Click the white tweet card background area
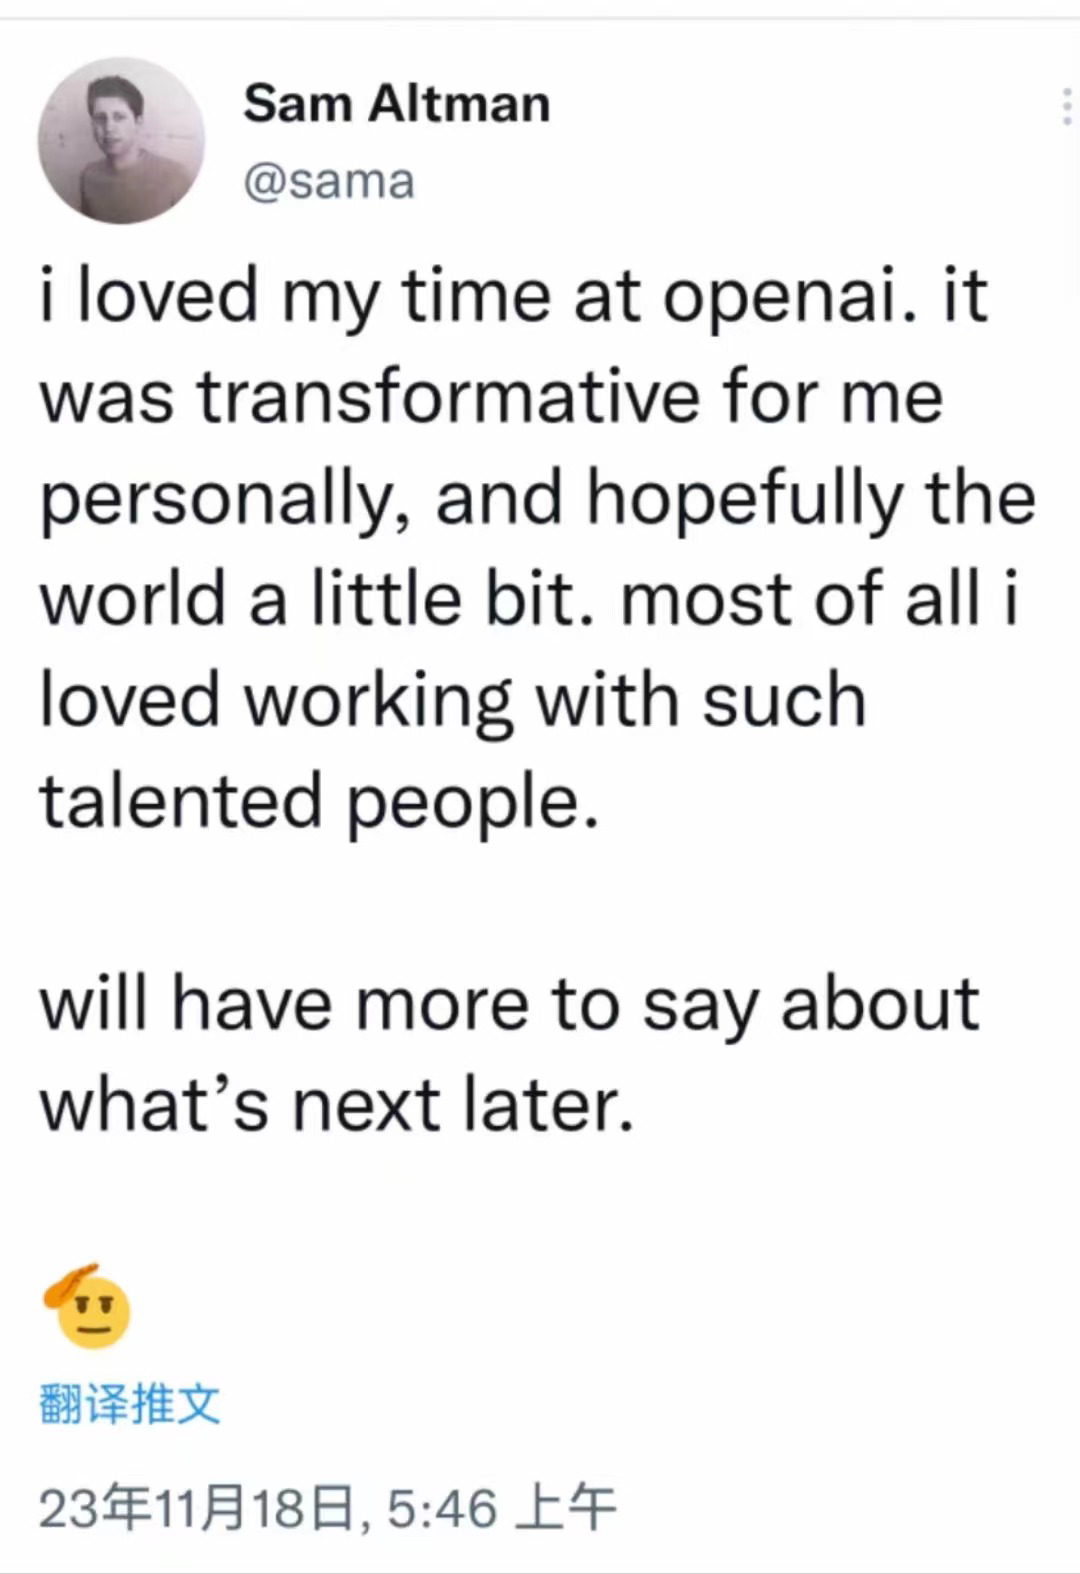This screenshot has height=1574, width=1080. (x=540, y=900)
